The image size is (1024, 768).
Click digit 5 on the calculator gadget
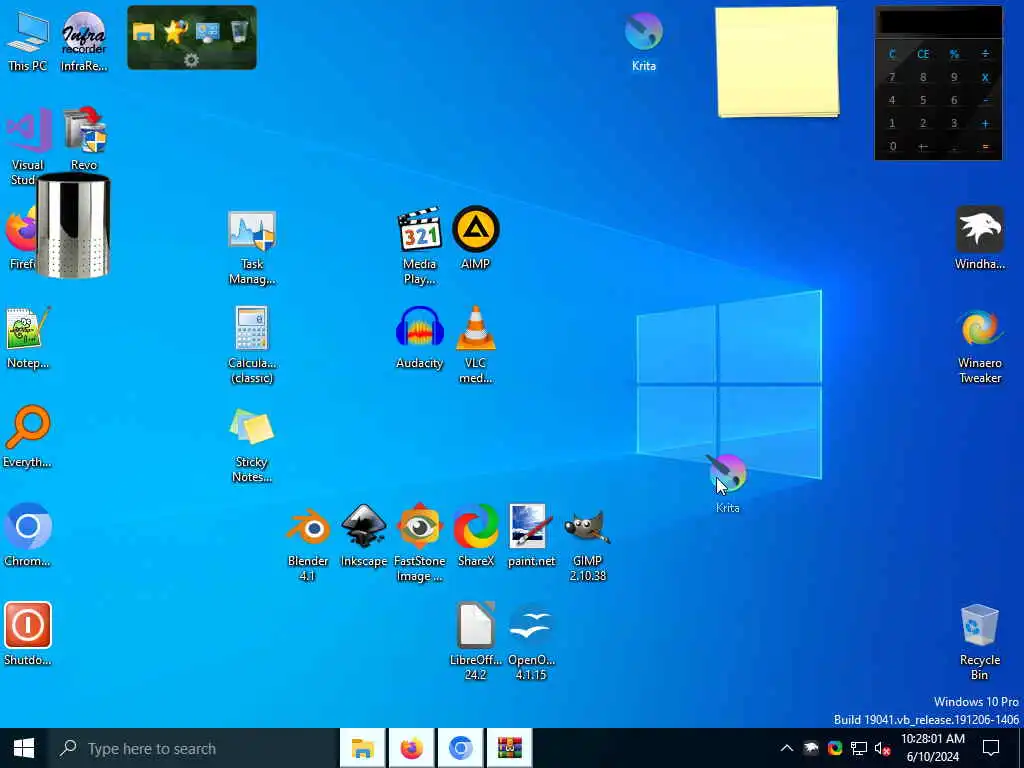(923, 100)
